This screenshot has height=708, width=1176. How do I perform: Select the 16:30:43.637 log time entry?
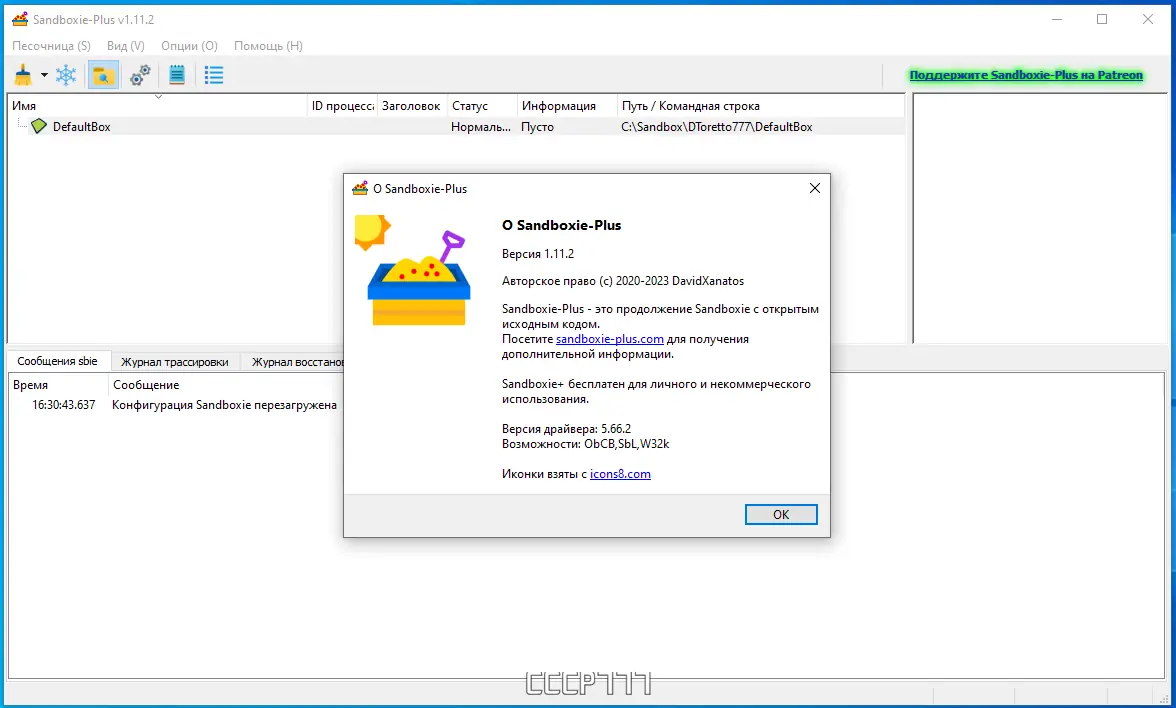coord(64,405)
